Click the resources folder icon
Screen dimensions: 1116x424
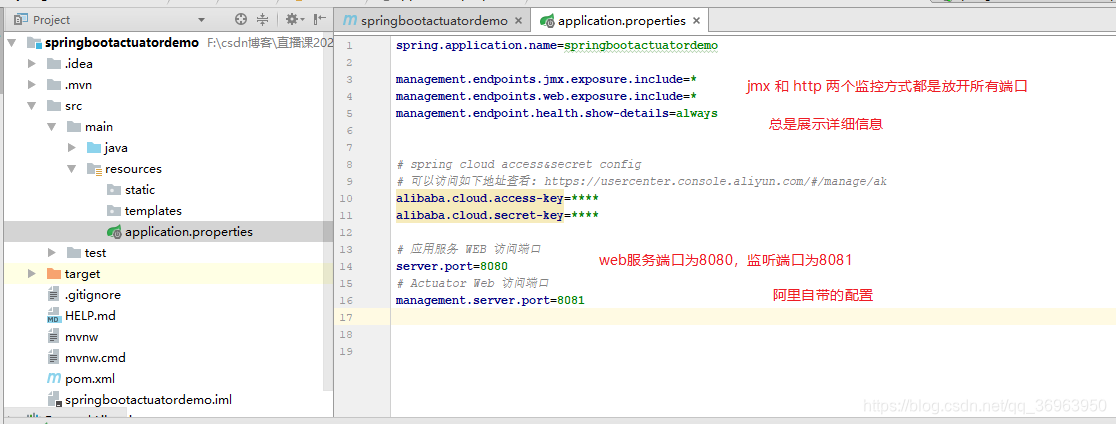pos(93,169)
